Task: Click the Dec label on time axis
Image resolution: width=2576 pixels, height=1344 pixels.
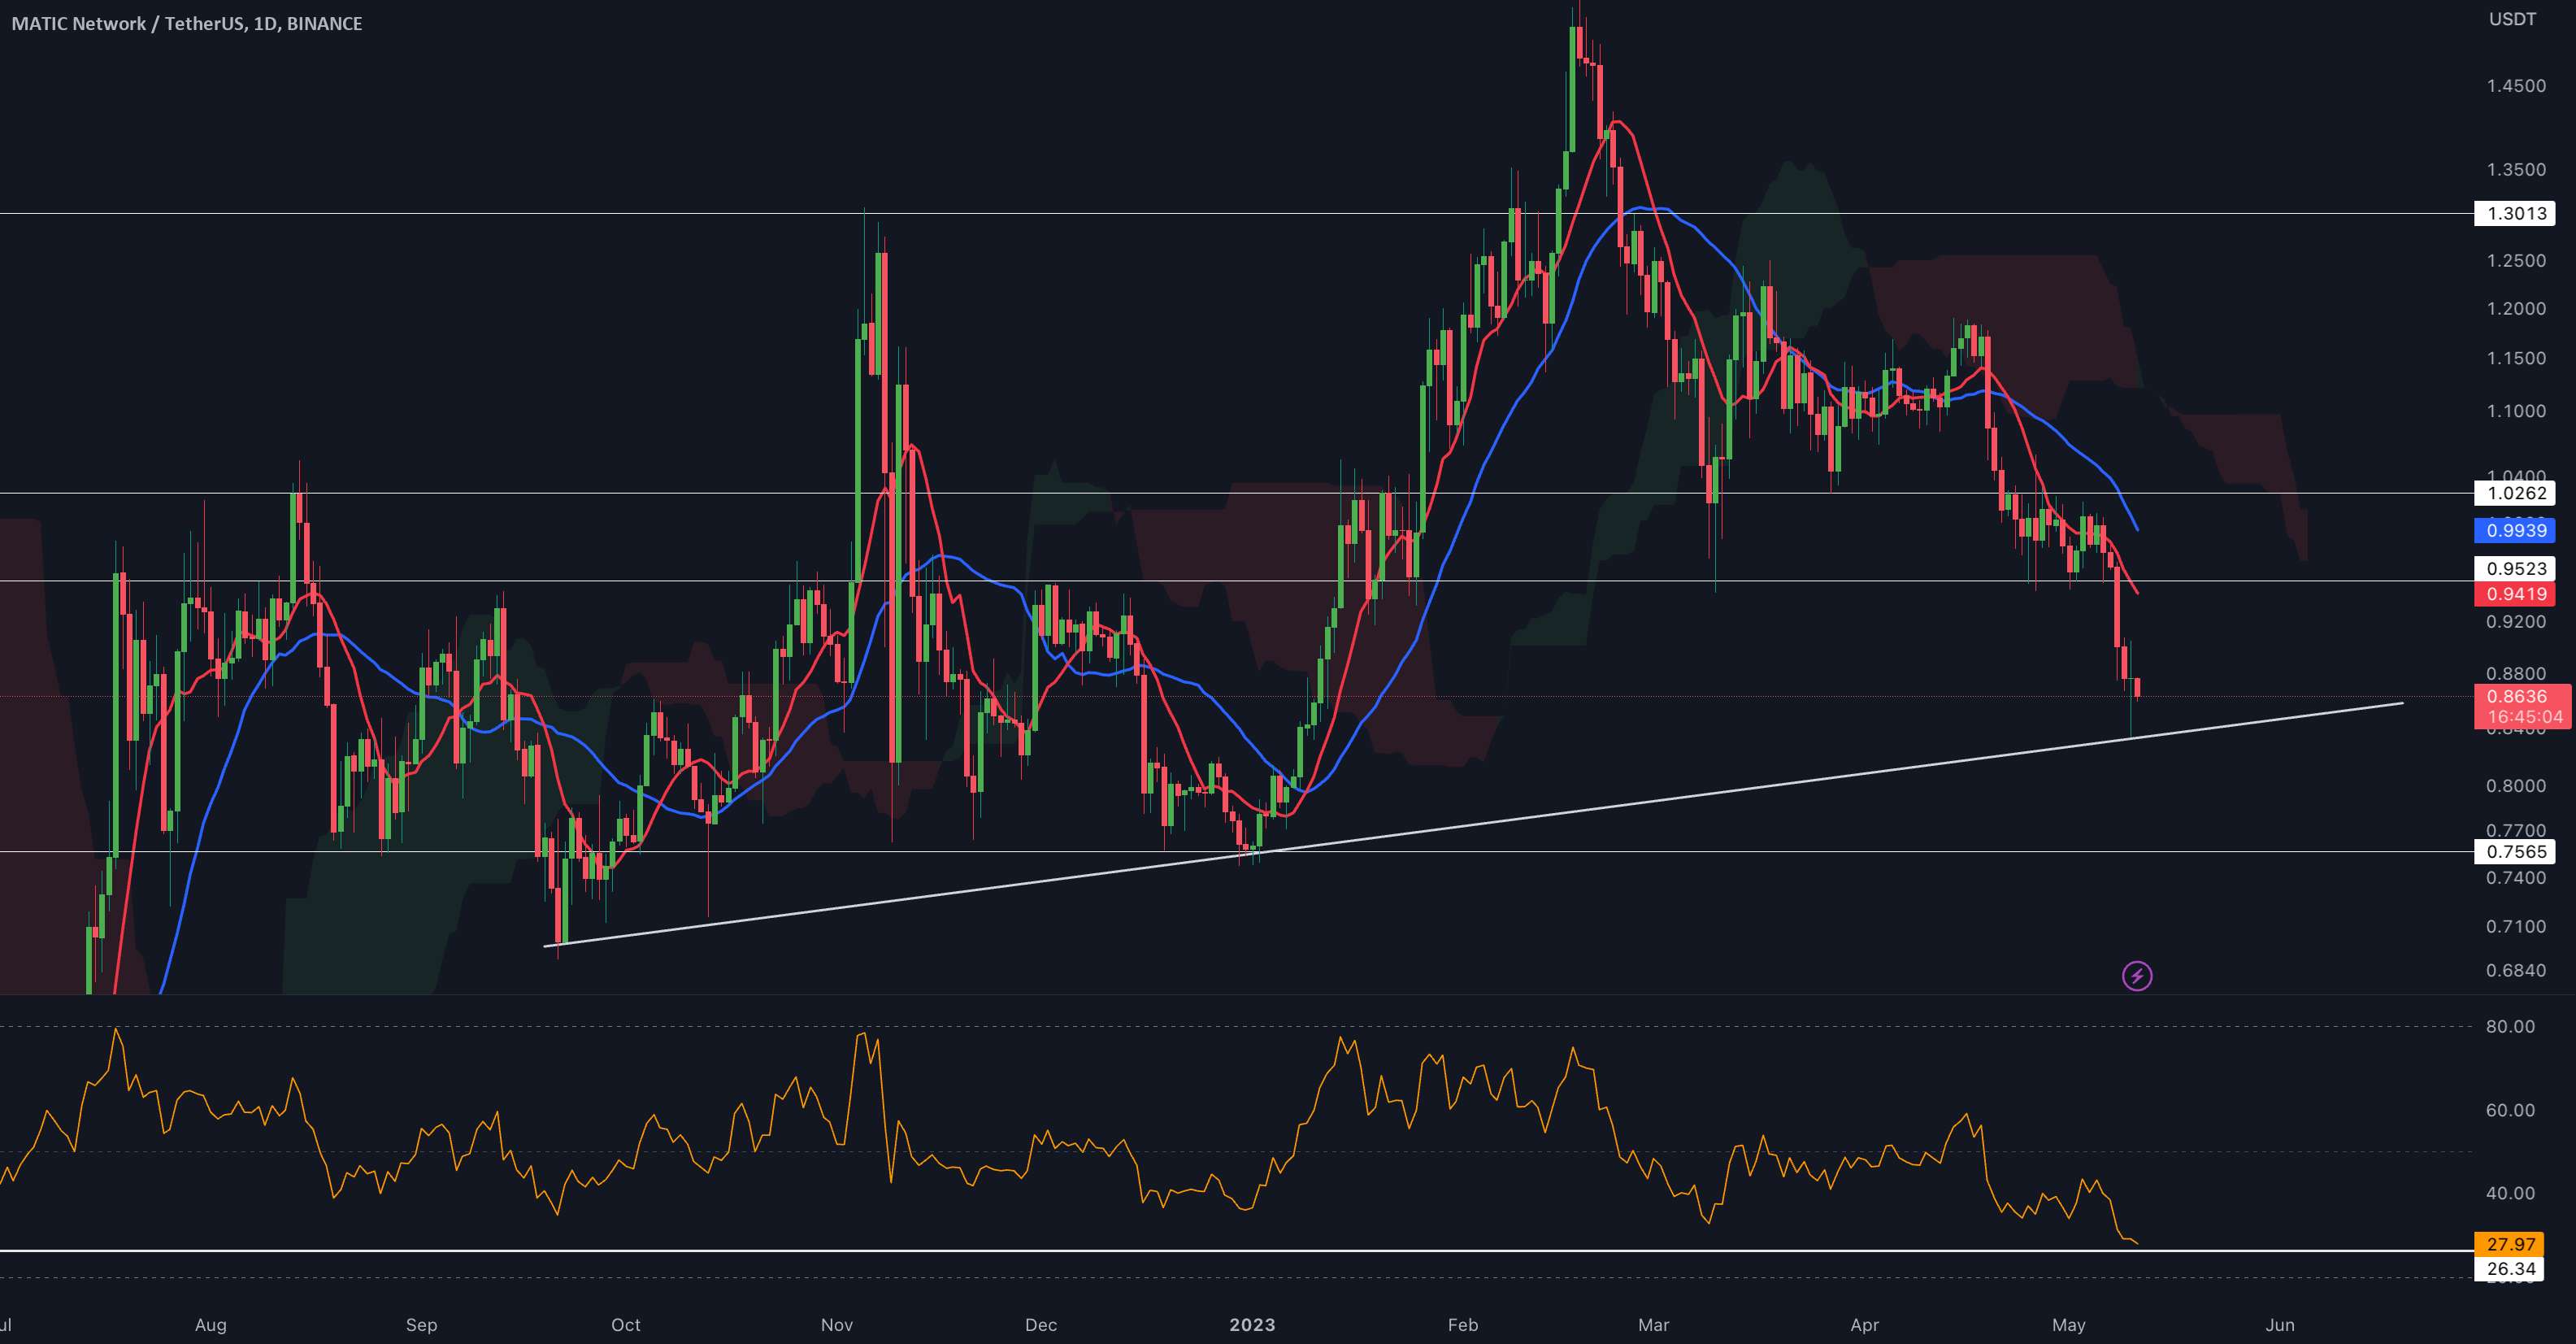Action: (1041, 1325)
